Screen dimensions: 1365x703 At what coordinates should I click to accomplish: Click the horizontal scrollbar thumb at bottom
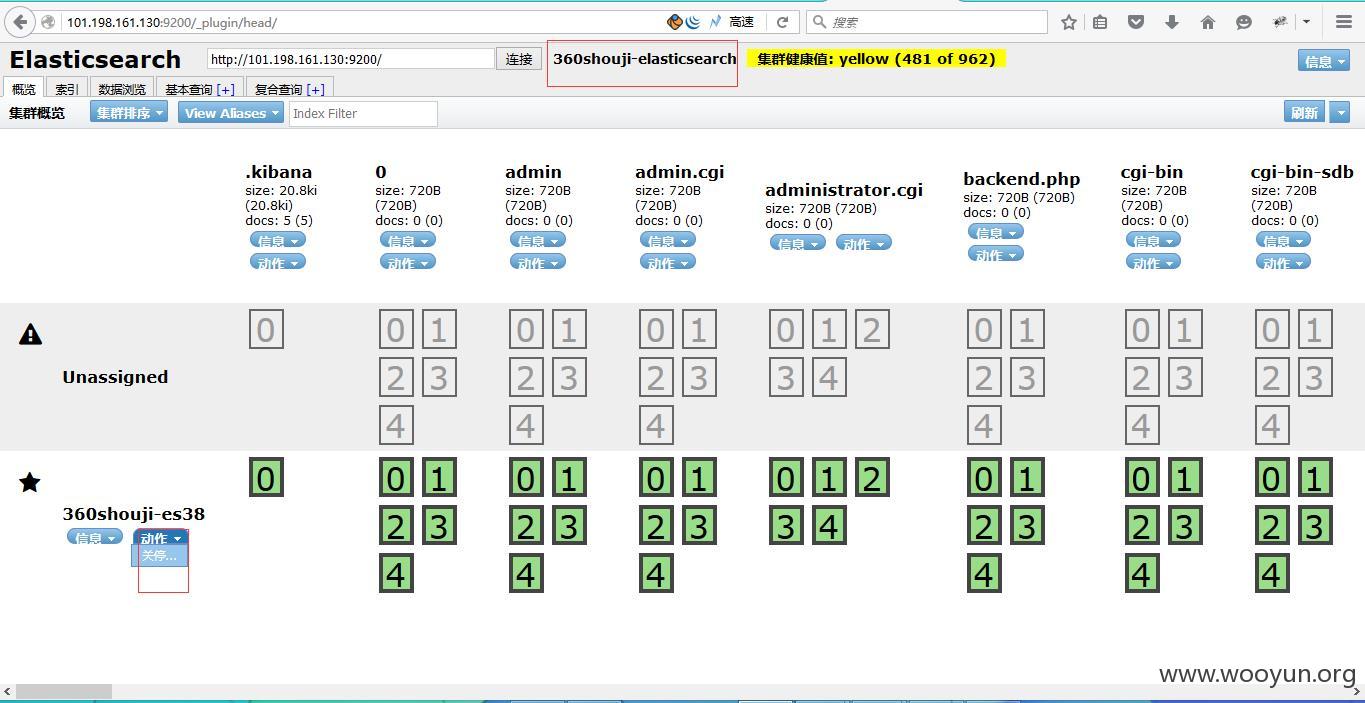pyautogui.click(x=64, y=691)
